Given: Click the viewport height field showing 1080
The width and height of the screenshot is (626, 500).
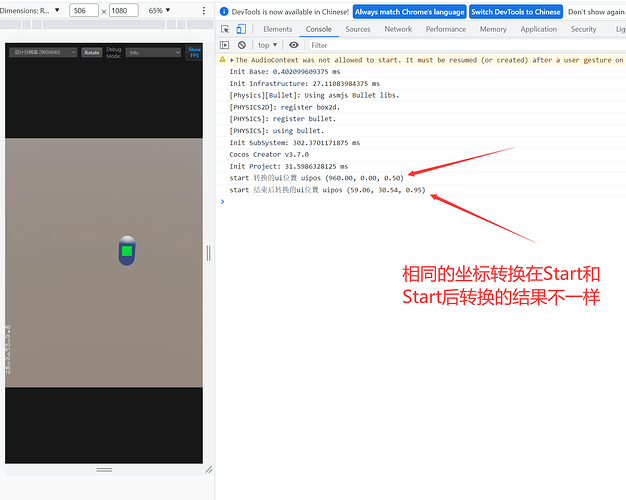Looking at the screenshot, I should (x=124, y=10).
